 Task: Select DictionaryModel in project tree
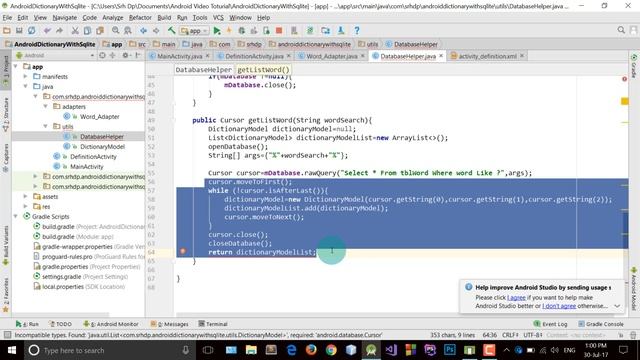102,147
